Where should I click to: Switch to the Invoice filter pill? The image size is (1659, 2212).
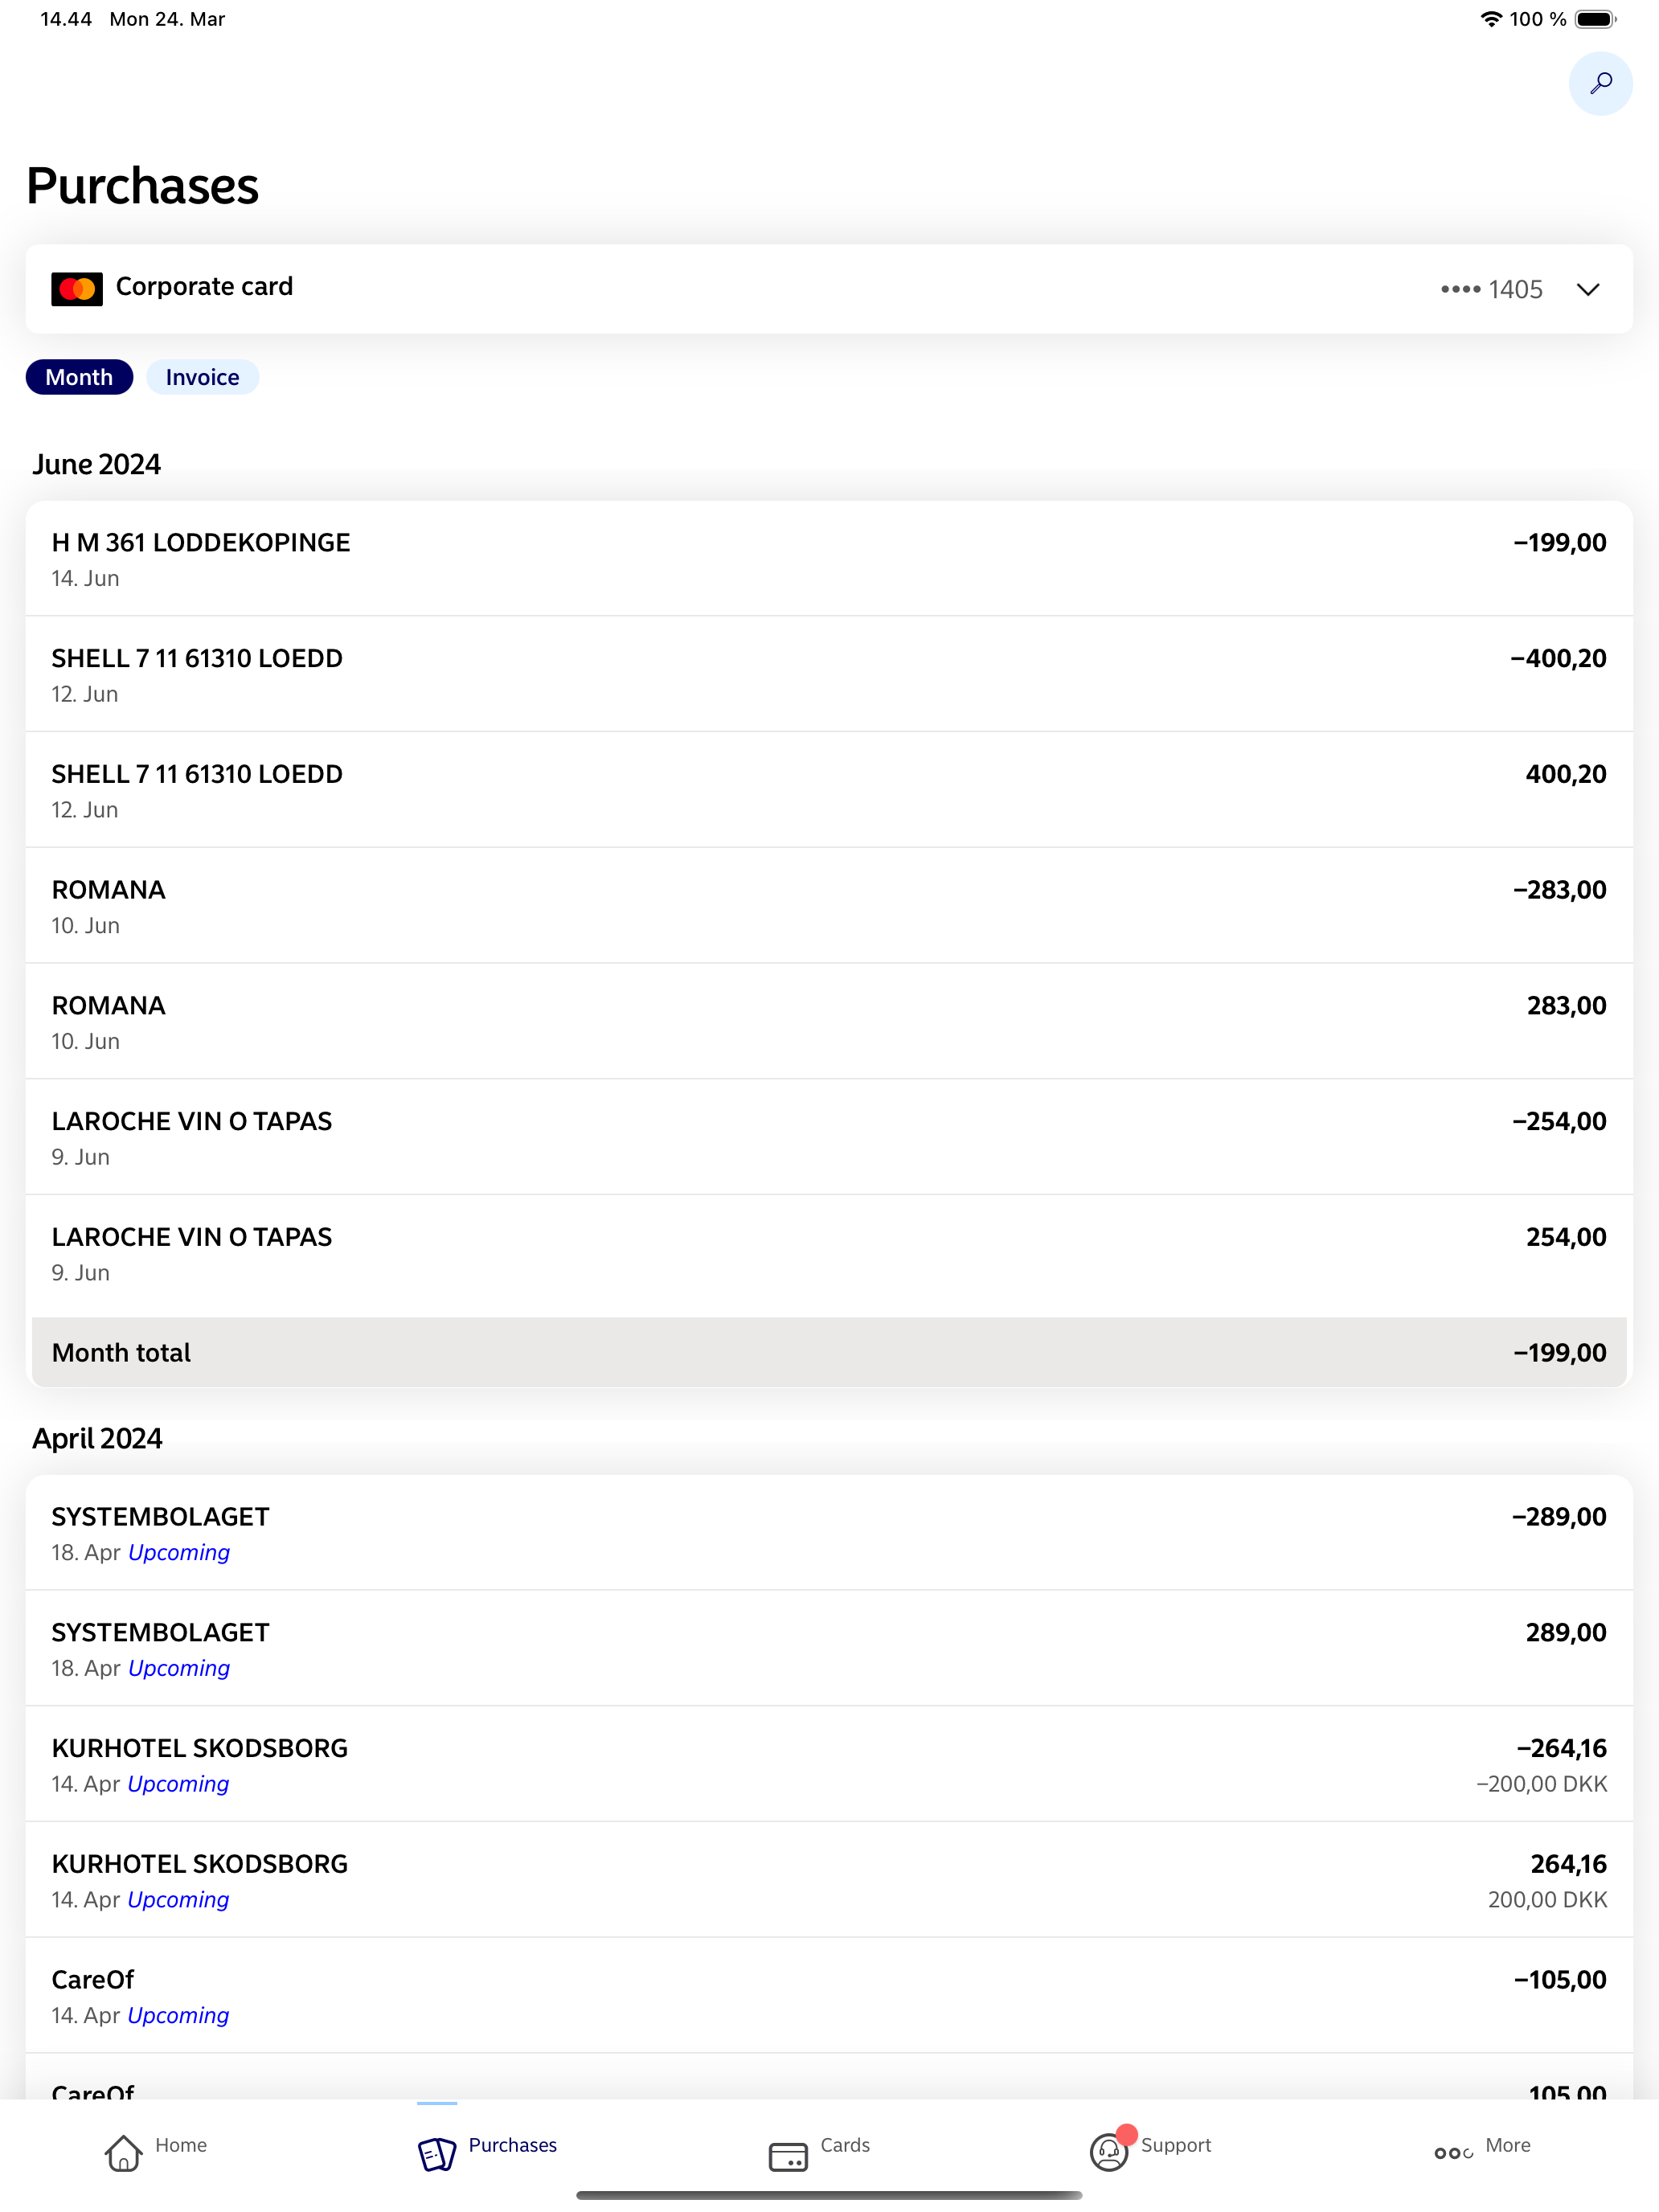pos(202,377)
